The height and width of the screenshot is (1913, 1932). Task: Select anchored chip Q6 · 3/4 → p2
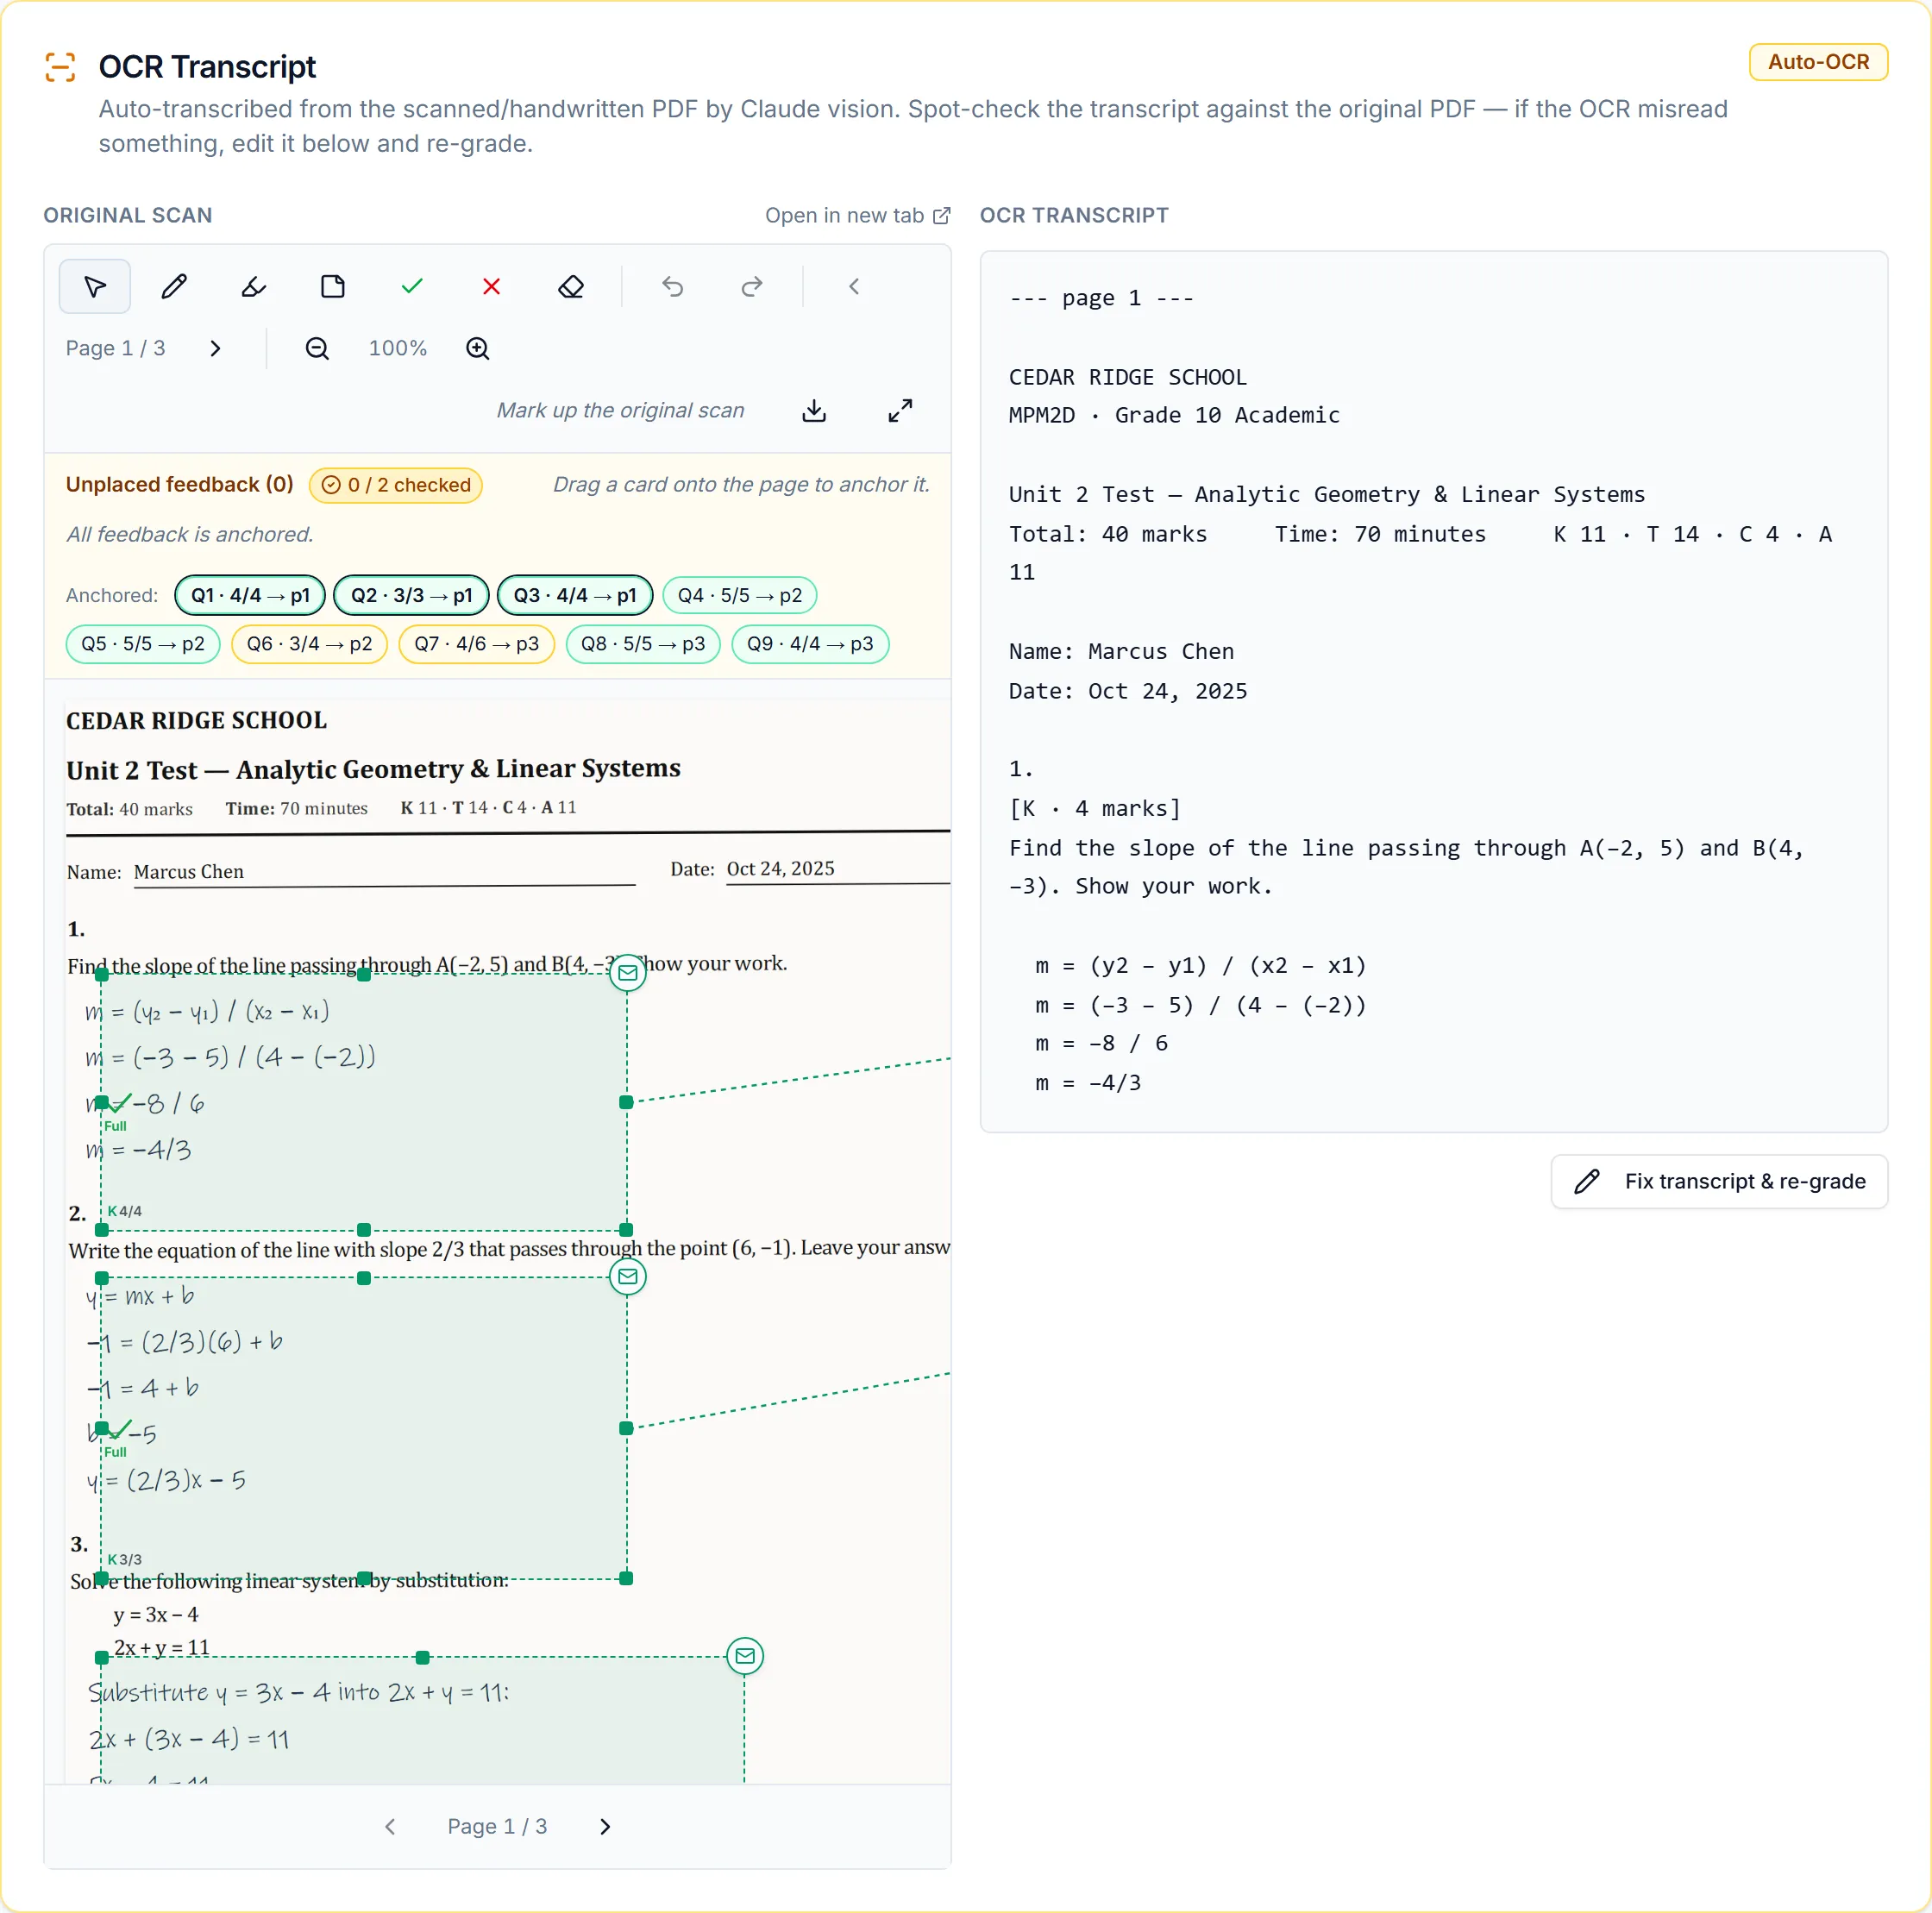pos(309,644)
